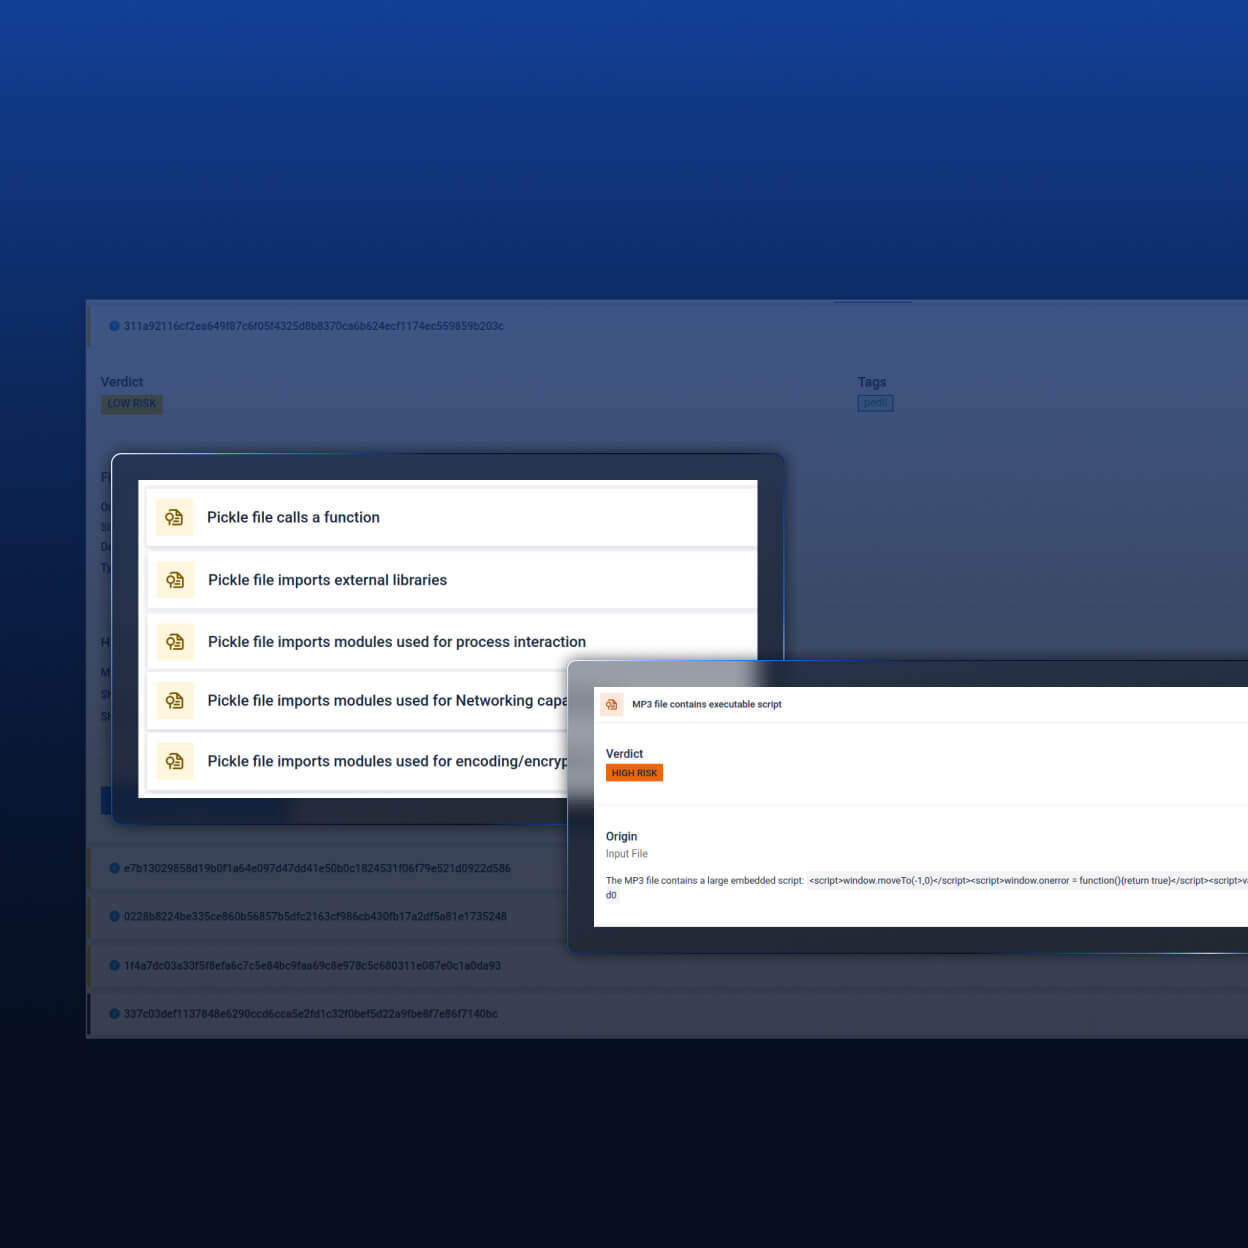Open report for hash starting 337c03def113
This screenshot has width=1248, height=1248.
click(x=310, y=1014)
